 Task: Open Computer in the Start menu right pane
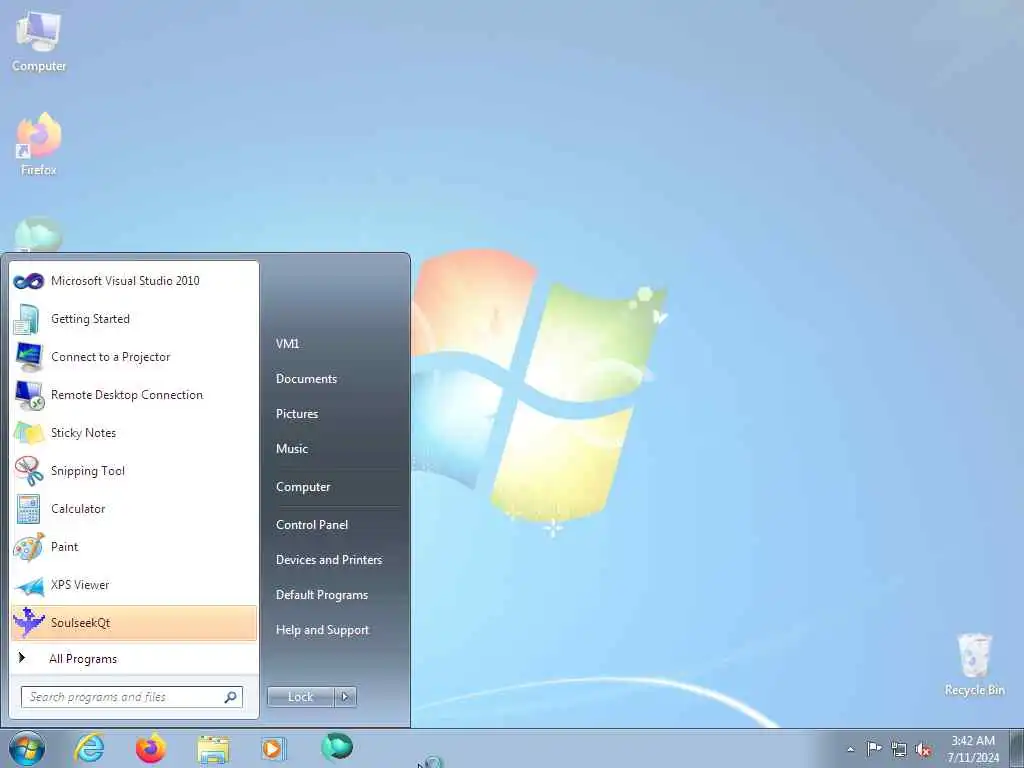tap(303, 487)
